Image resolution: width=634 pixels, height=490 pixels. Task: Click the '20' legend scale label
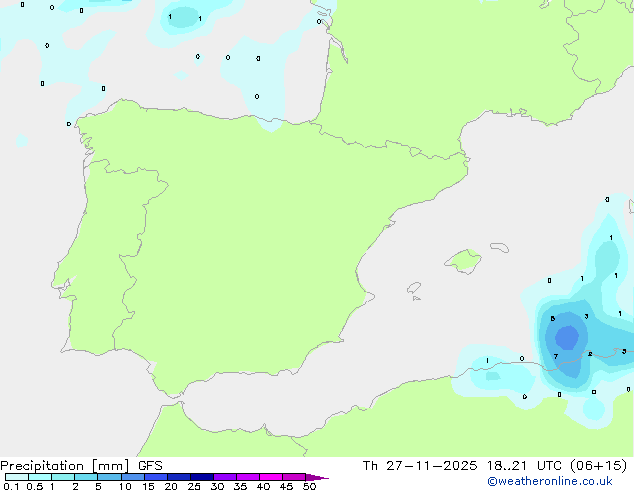coord(171,486)
